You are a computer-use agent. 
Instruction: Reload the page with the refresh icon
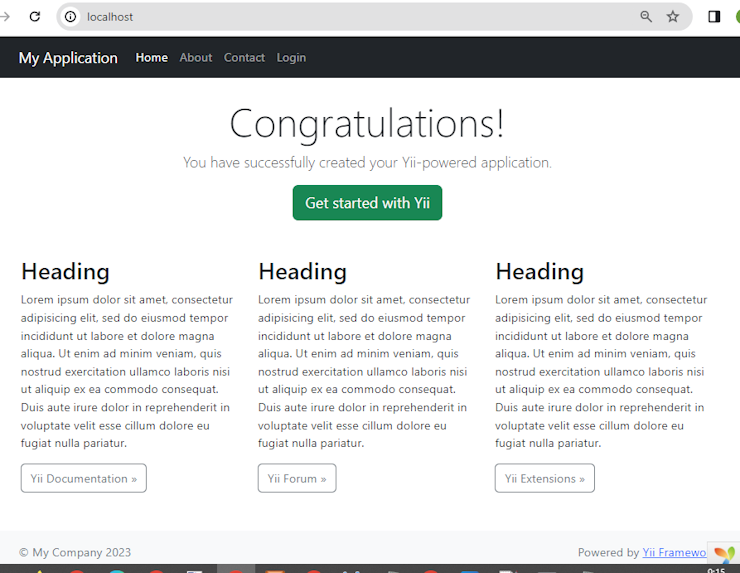(x=34, y=17)
